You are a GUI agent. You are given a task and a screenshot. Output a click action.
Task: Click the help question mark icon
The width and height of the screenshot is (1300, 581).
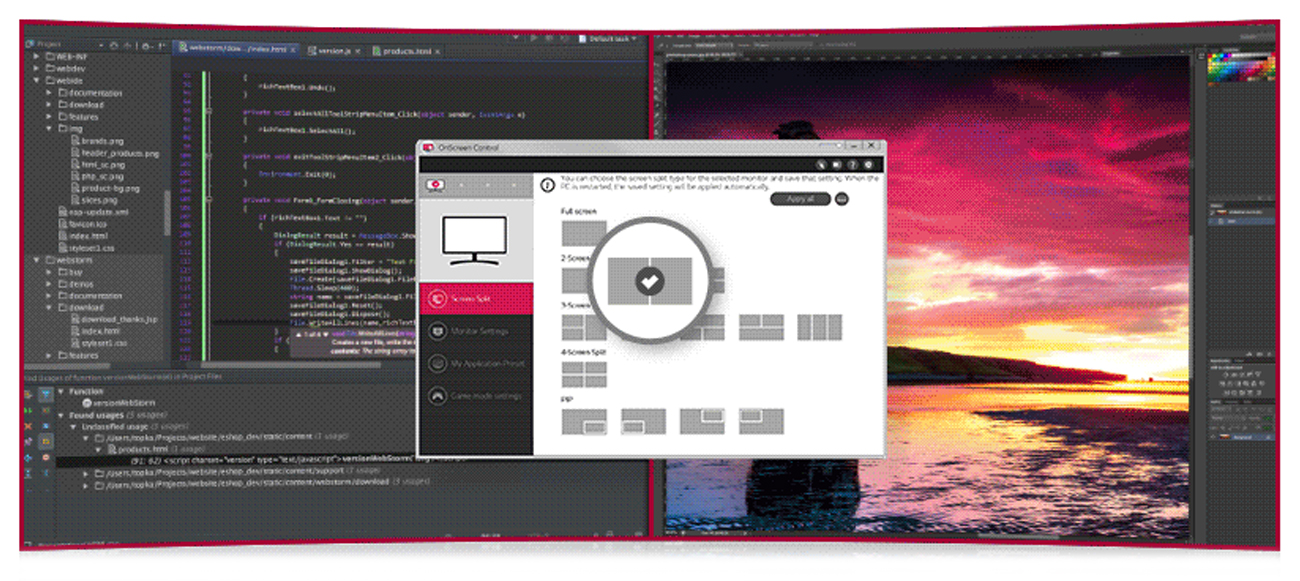853,164
